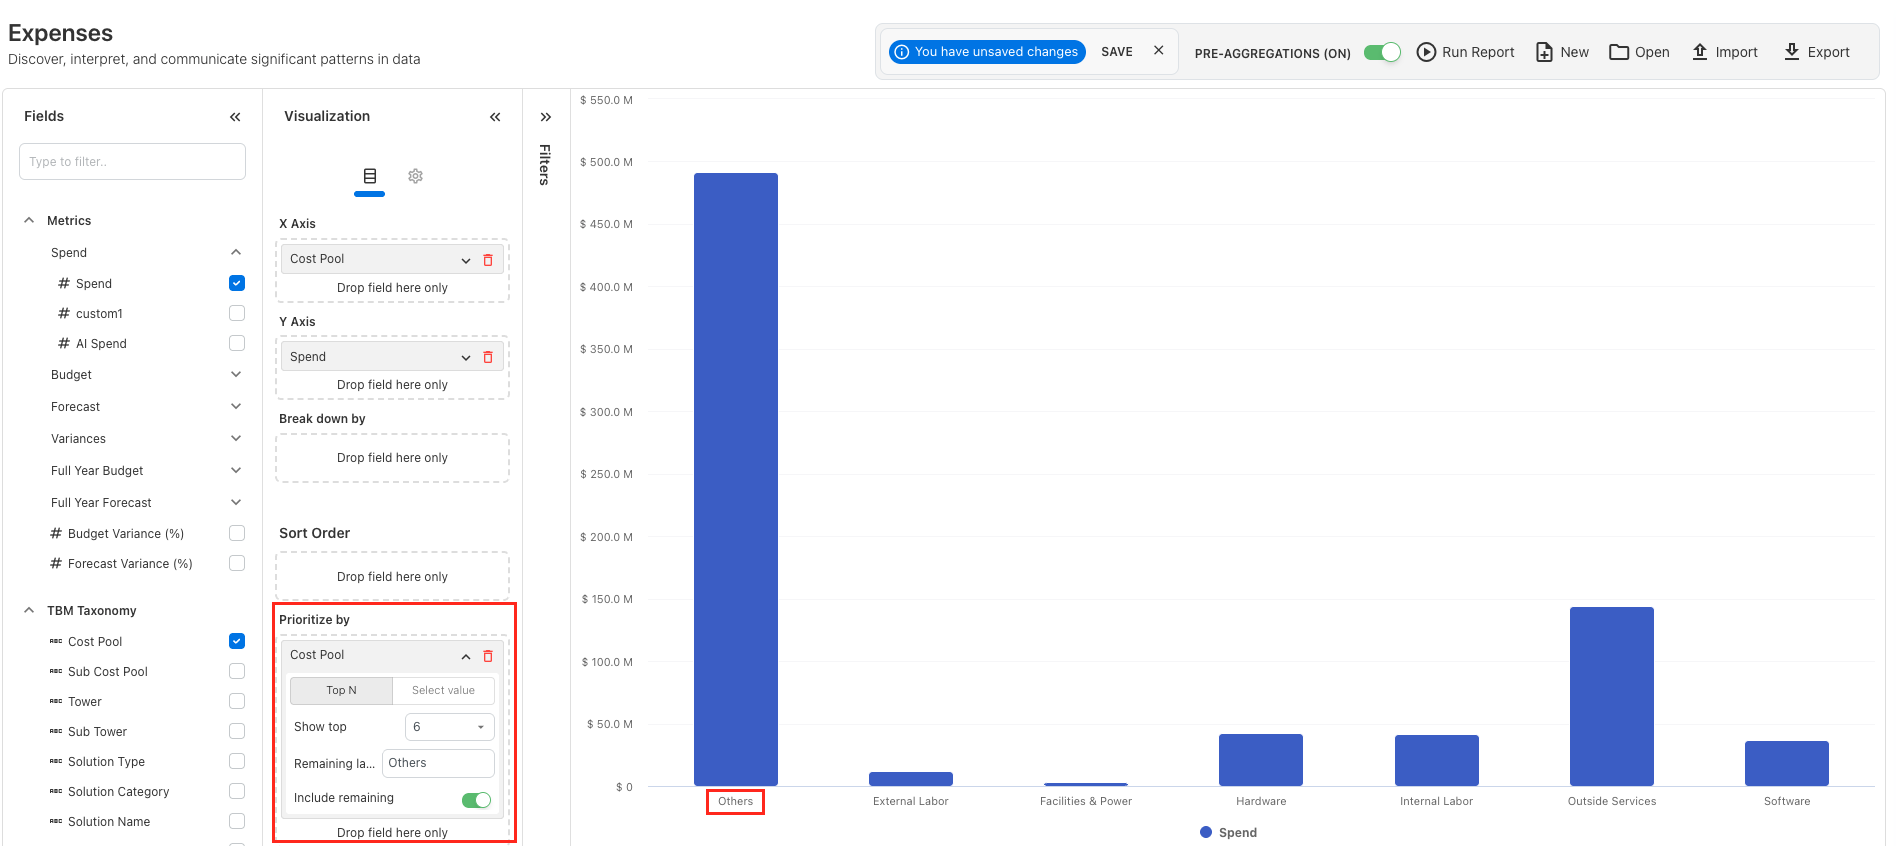Viewport: 1896px width, 846px height.
Task: Click the New report document icon
Action: (1545, 52)
